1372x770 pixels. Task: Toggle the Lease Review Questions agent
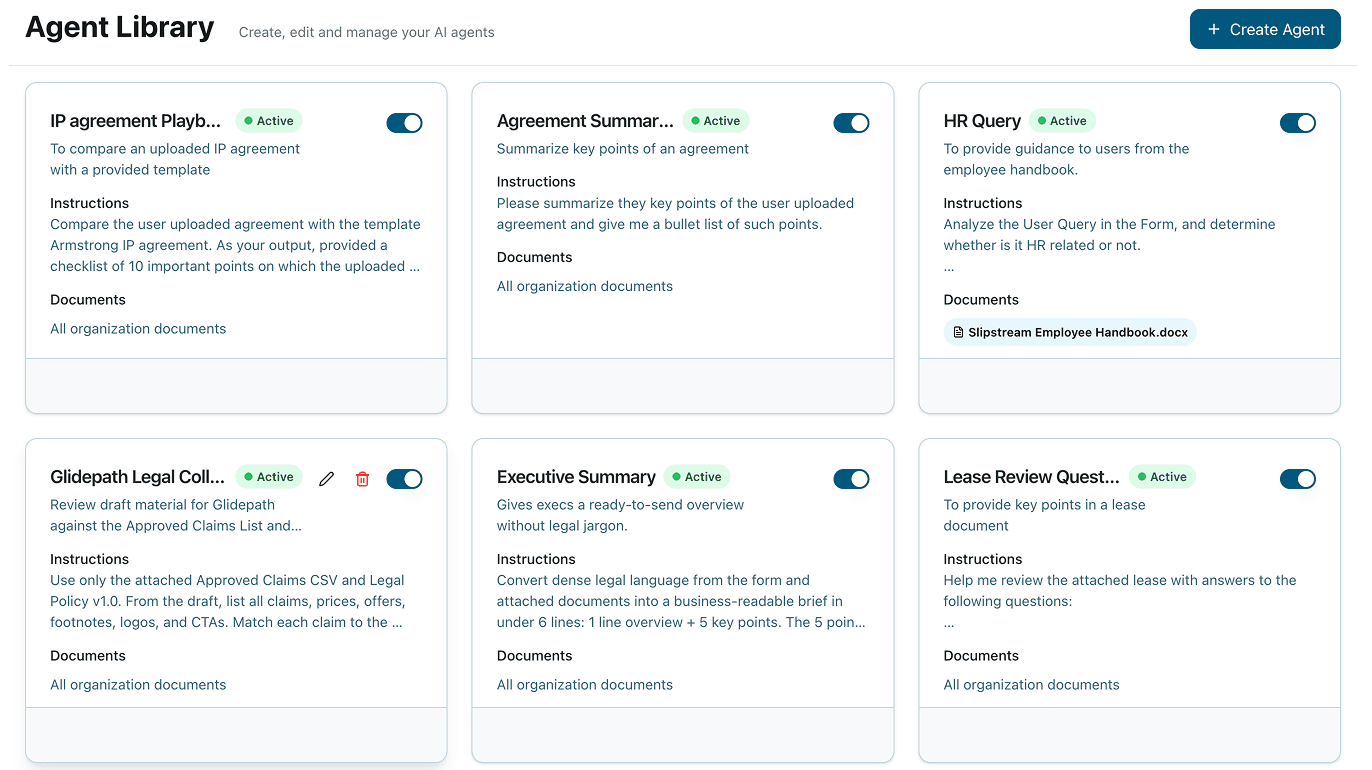point(1298,479)
